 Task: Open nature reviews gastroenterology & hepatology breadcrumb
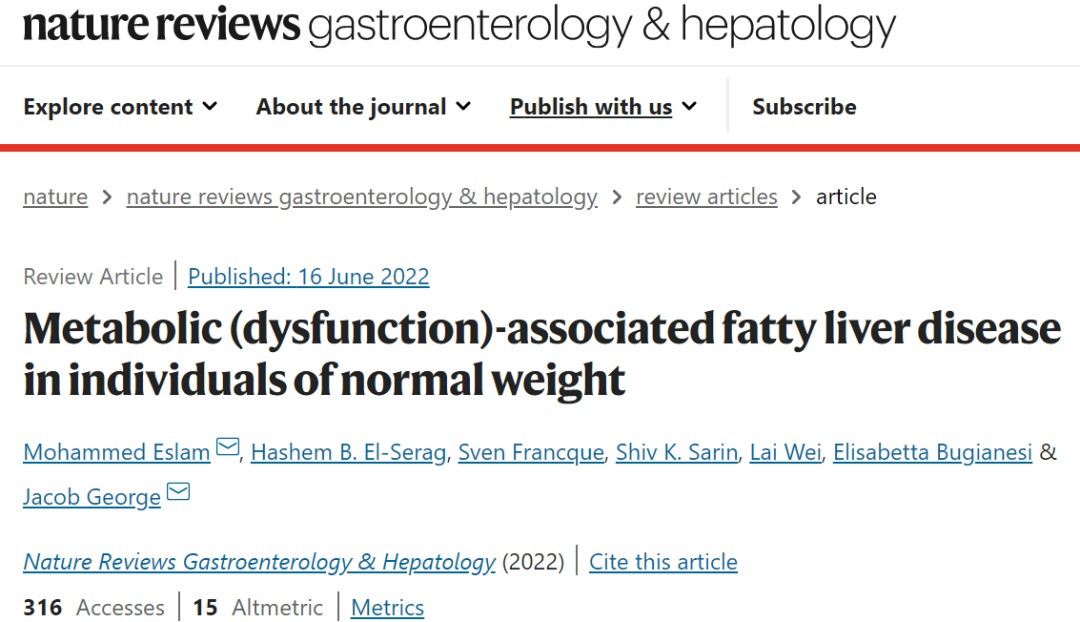click(362, 197)
